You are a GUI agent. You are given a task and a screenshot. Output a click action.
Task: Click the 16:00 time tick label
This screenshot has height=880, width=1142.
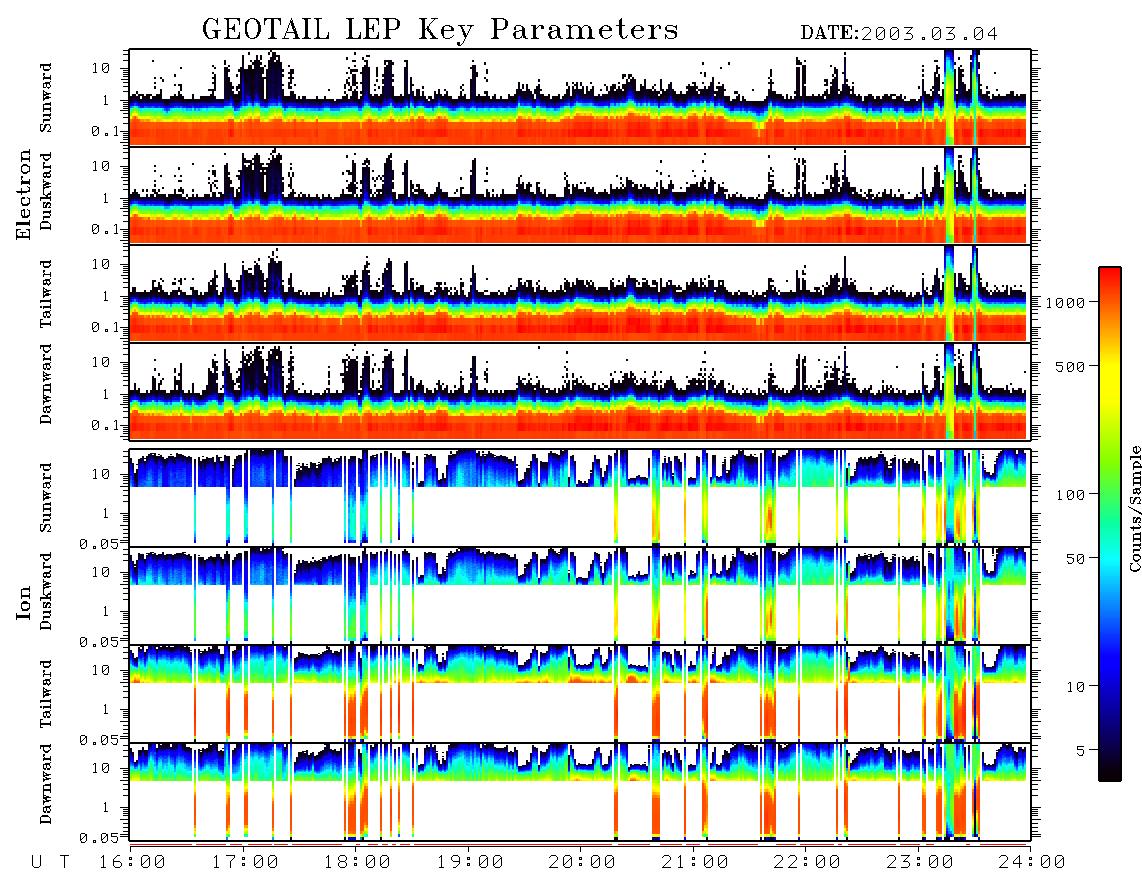[132, 863]
